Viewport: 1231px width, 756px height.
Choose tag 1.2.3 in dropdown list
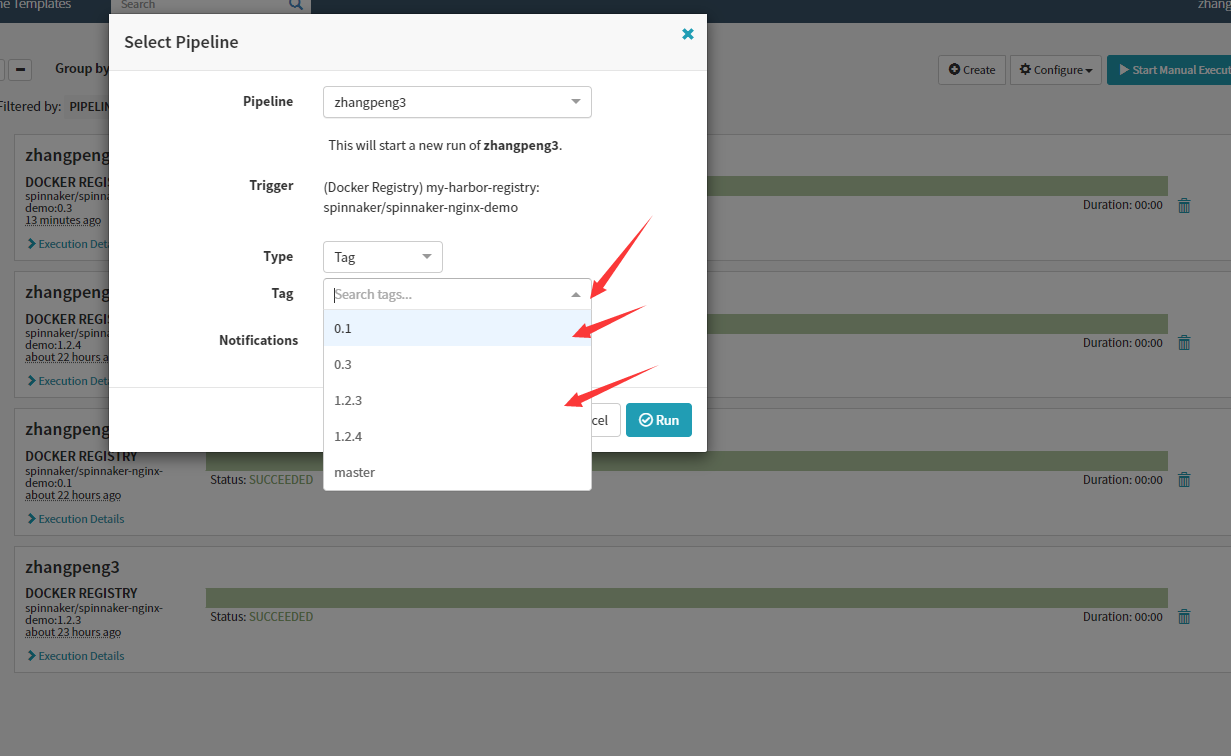(457, 400)
